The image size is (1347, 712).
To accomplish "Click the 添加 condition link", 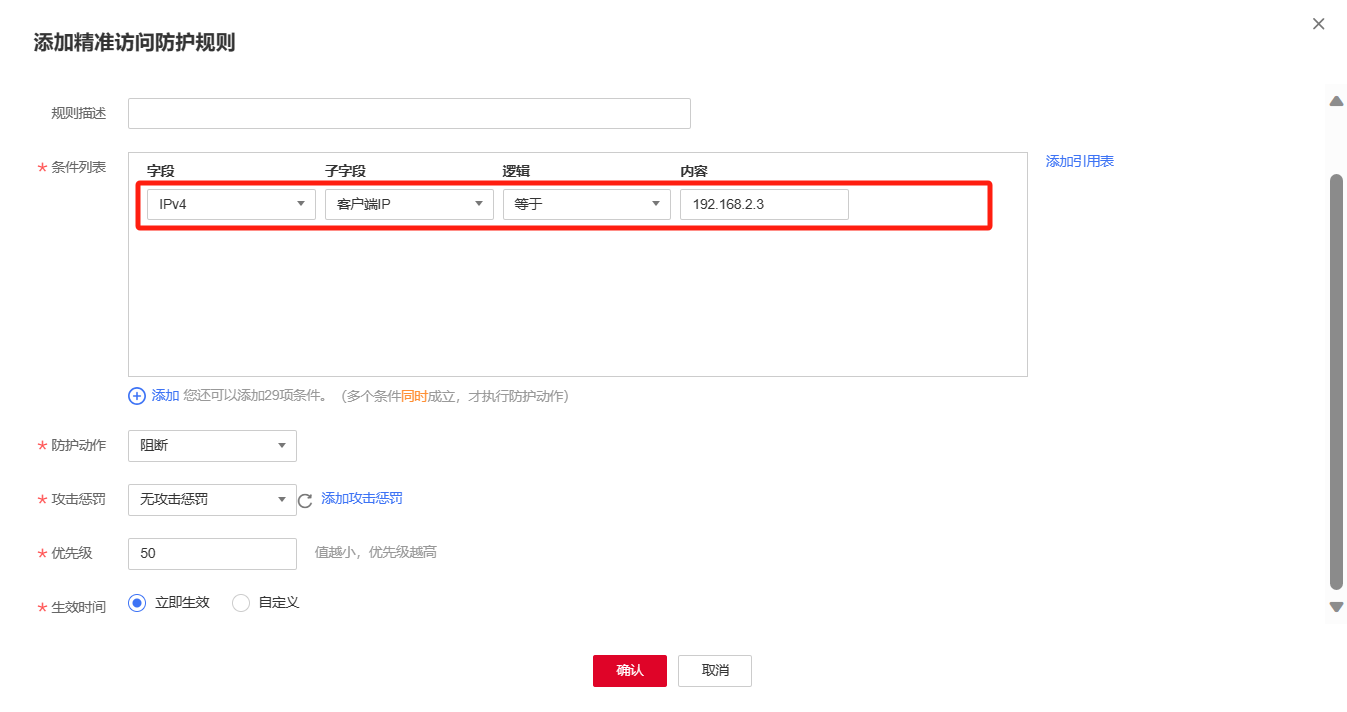I will (165, 396).
